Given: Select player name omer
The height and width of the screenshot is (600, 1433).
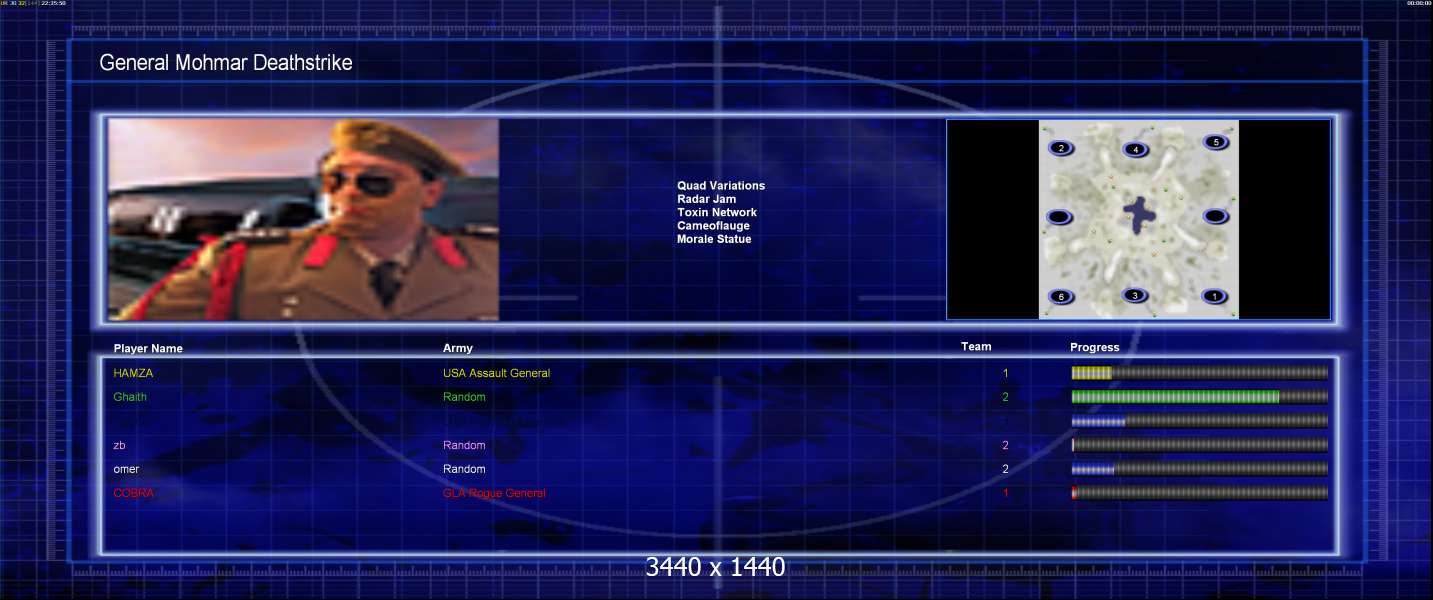Looking at the screenshot, I should (126, 469).
